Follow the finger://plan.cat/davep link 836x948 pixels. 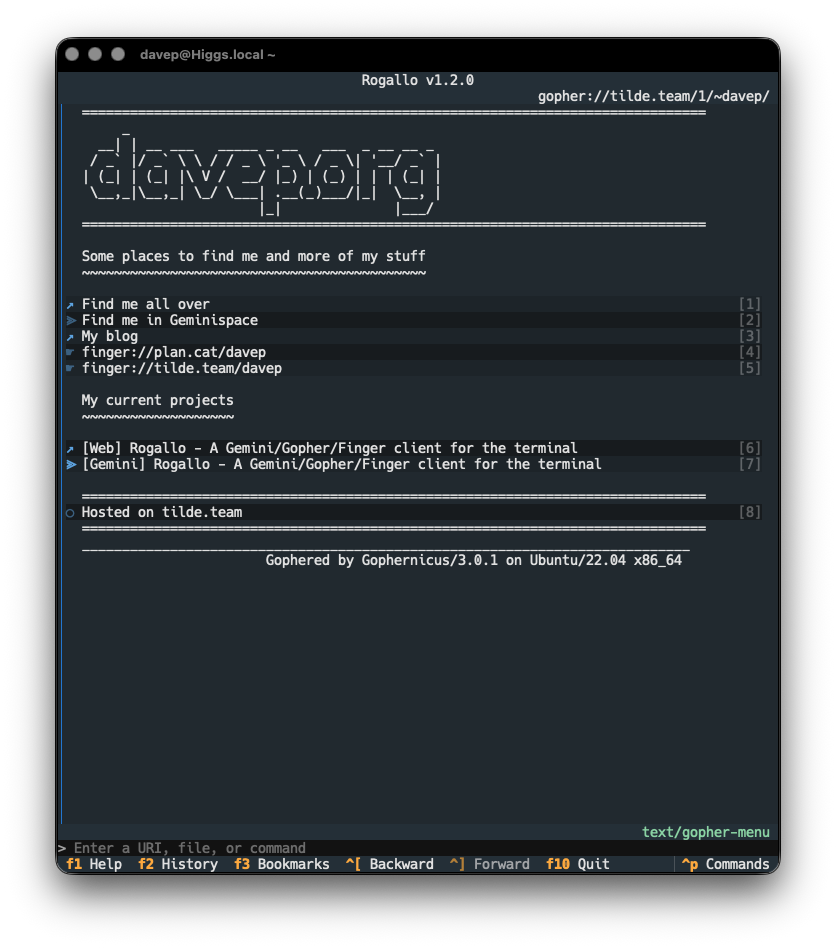tap(174, 352)
